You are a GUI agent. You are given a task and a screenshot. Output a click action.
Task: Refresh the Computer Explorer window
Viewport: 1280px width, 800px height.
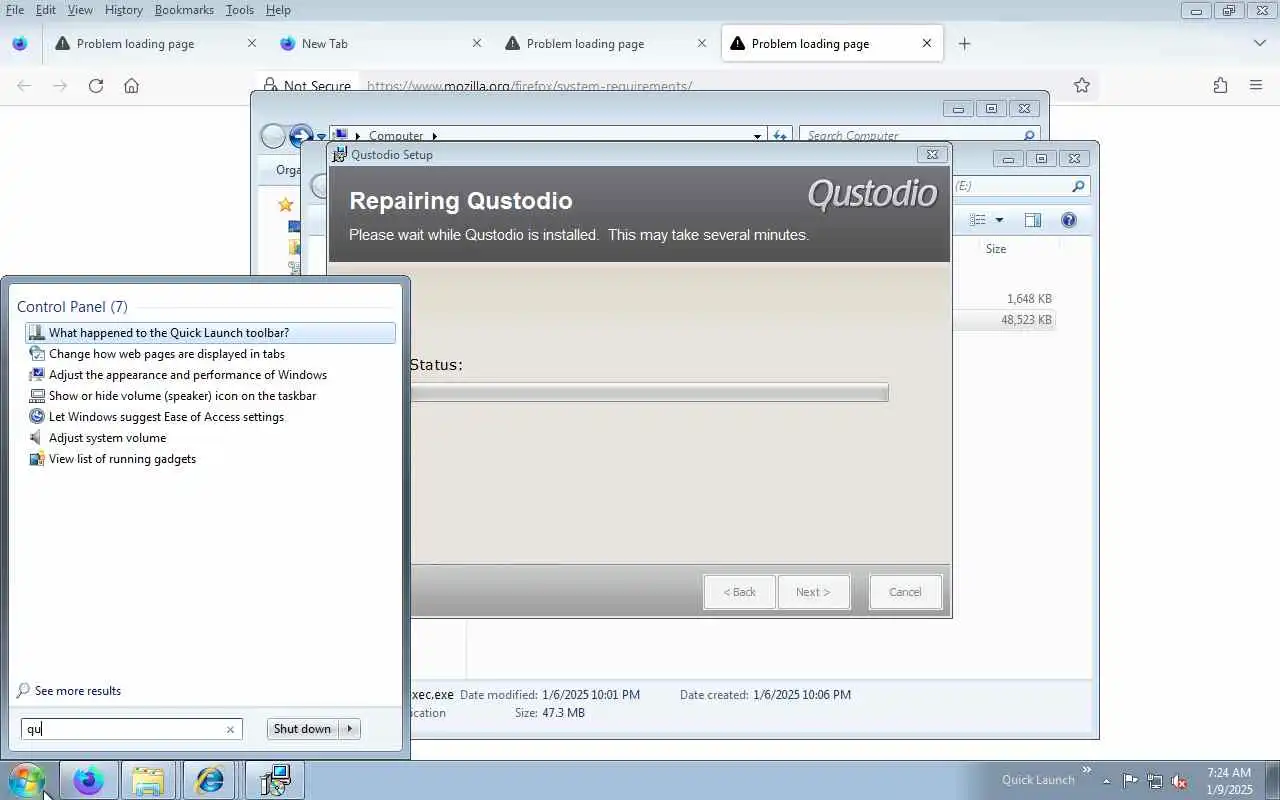[x=781, y=136]
